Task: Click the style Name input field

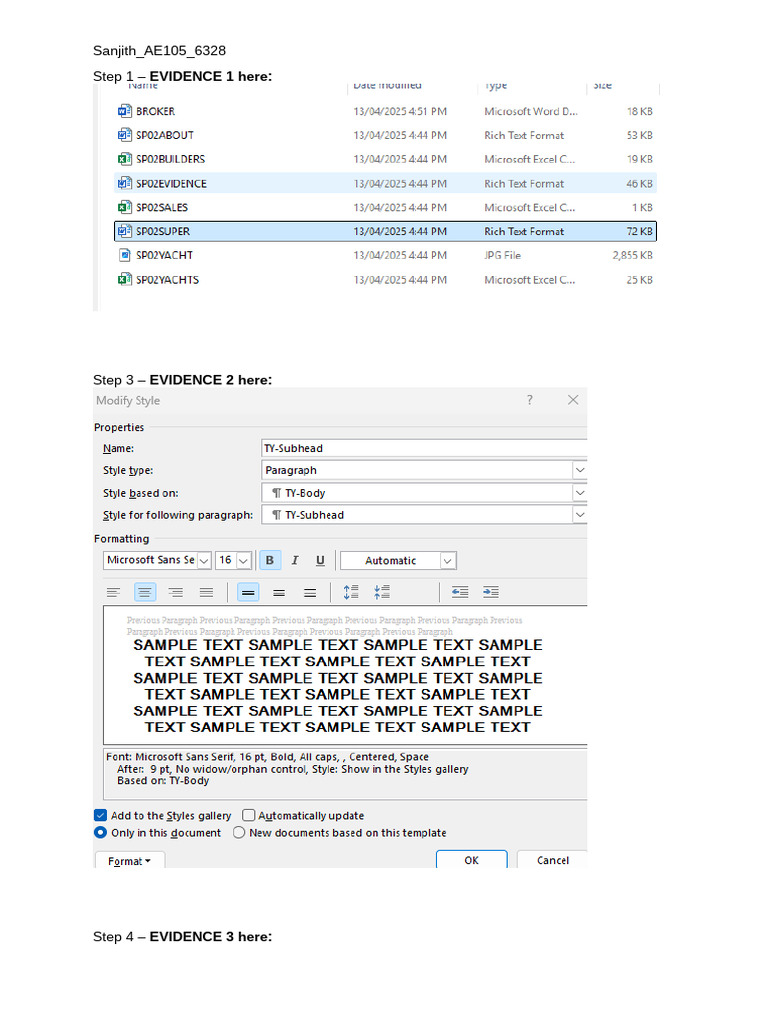Action: (424, 448)
